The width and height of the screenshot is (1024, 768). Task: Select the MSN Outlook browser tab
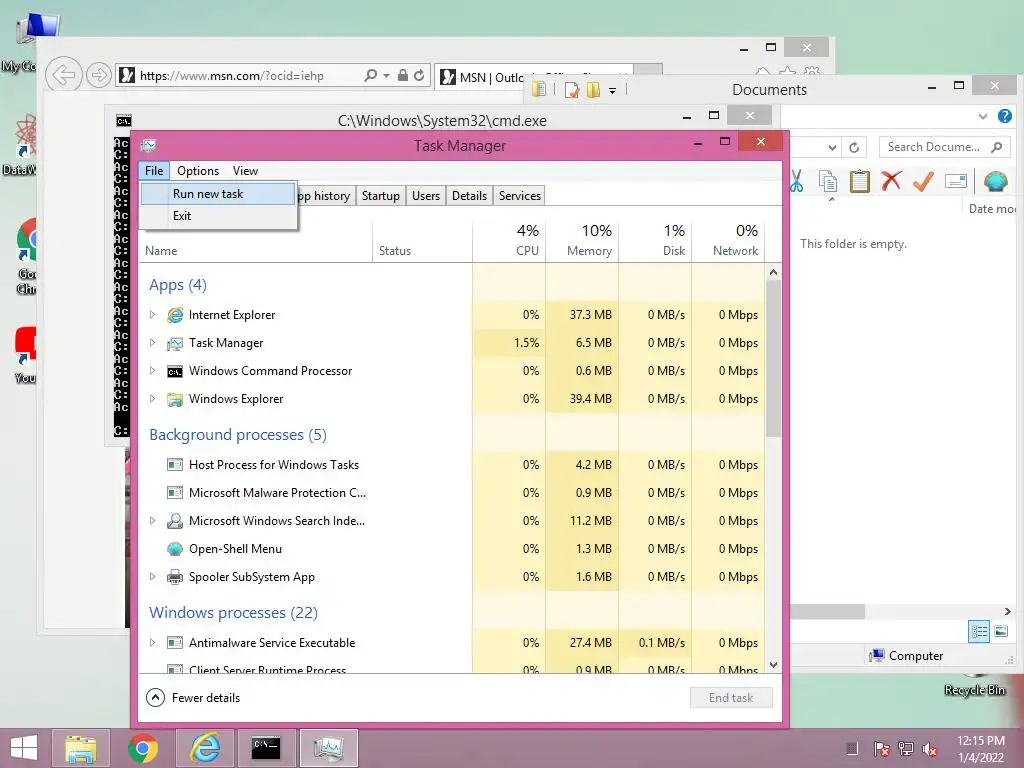[534, 78]
